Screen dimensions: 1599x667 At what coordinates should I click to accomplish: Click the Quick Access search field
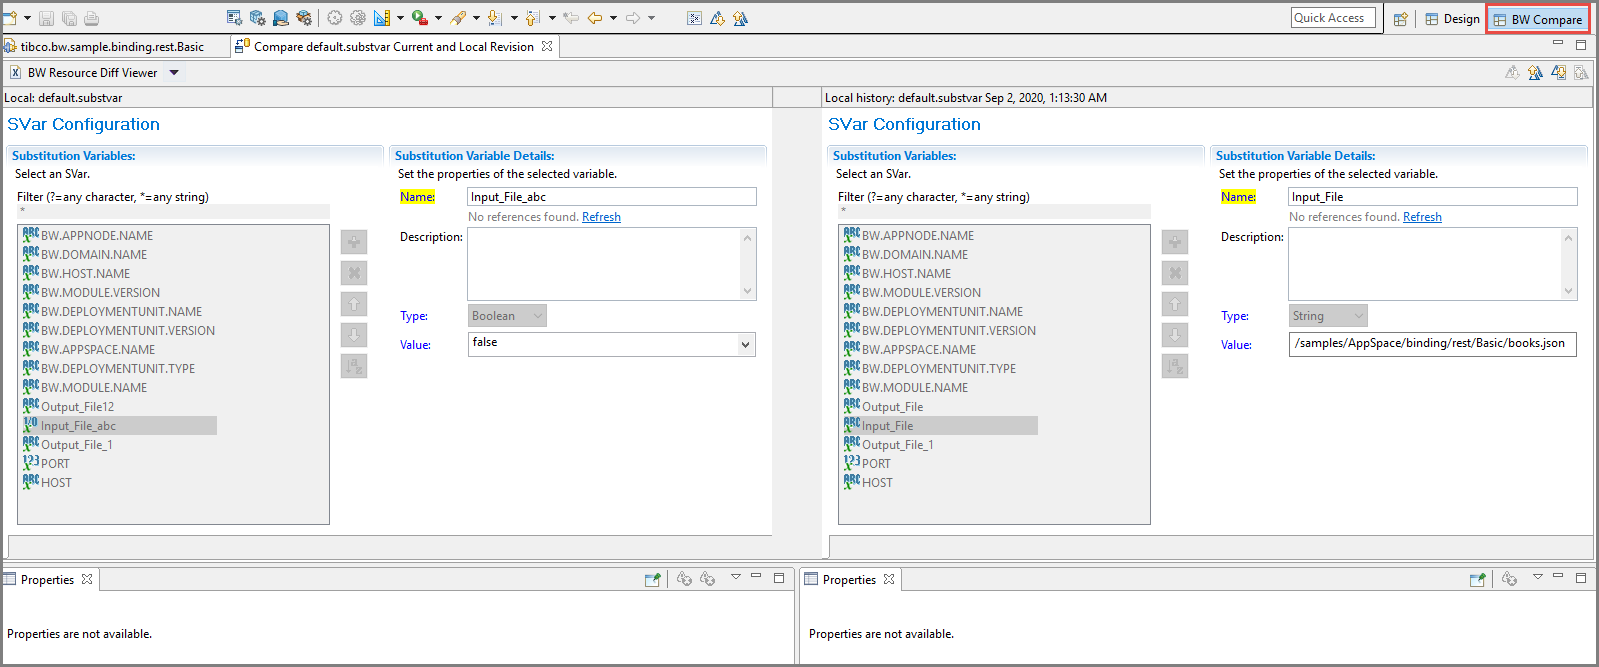point(1332,18)
